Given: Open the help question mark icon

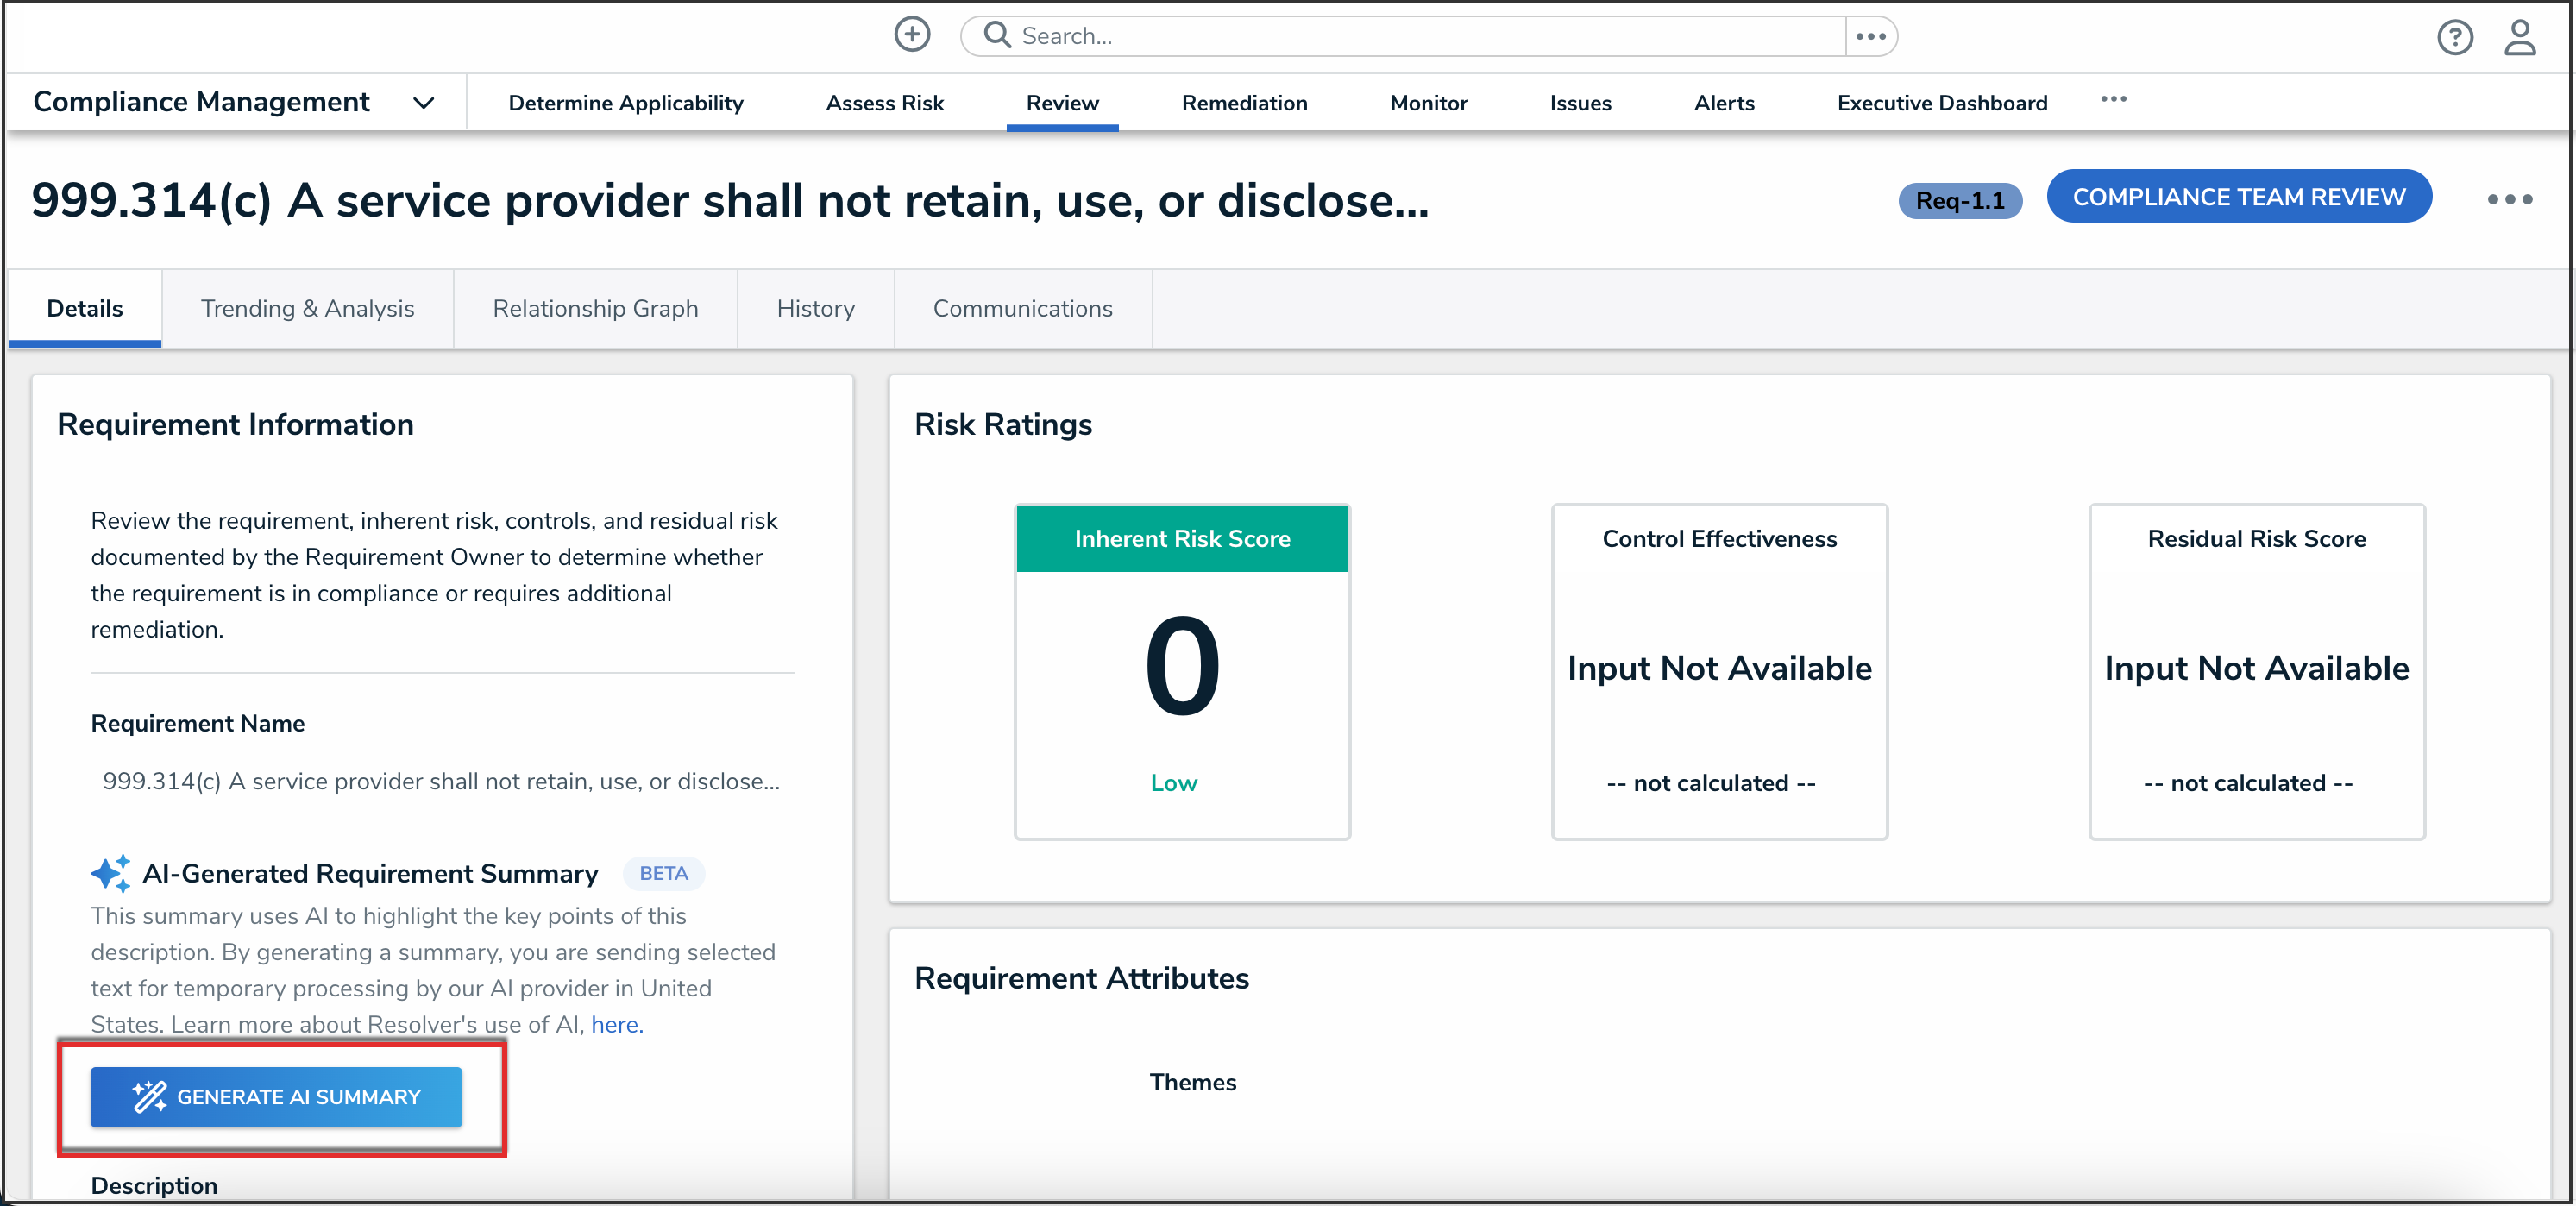Looking at the screenshot, I should coord(2453,38).
